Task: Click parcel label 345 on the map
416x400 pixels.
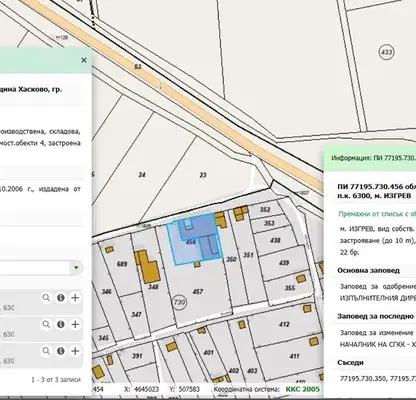Action: coord(104,338)
